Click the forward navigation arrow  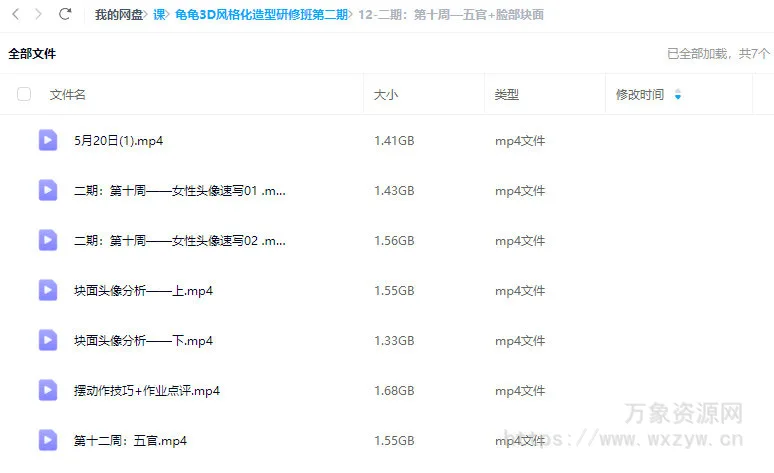39,15
